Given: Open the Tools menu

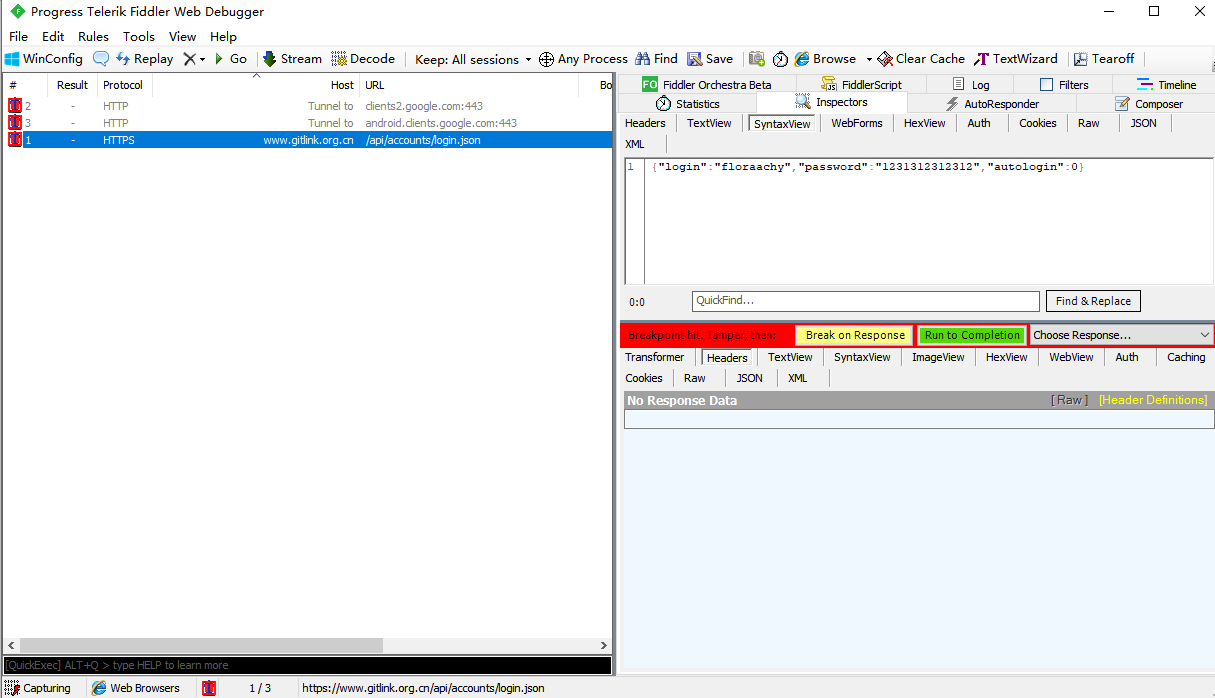Looking at the screenshot, I should (139, 36).
